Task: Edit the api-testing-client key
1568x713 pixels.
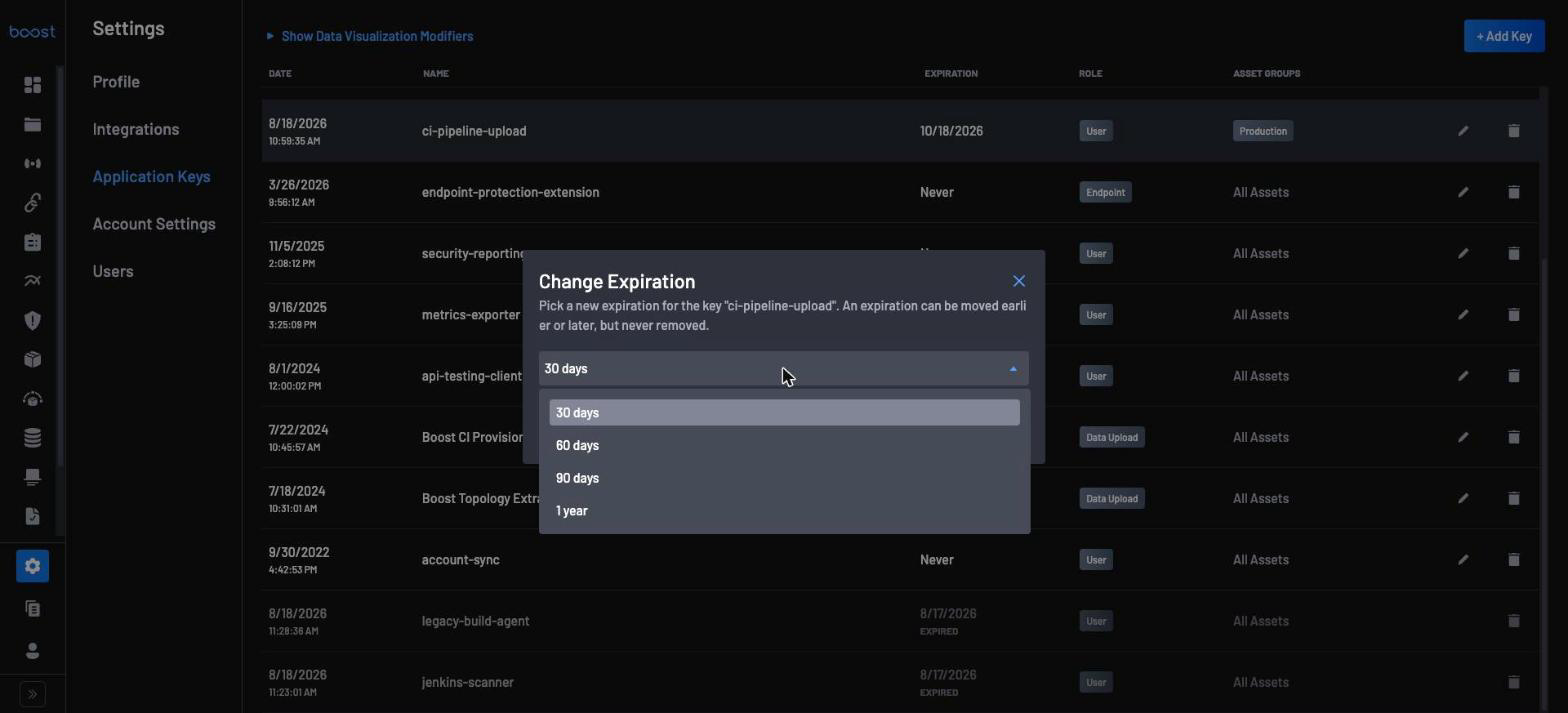Action: [1463, 376]
